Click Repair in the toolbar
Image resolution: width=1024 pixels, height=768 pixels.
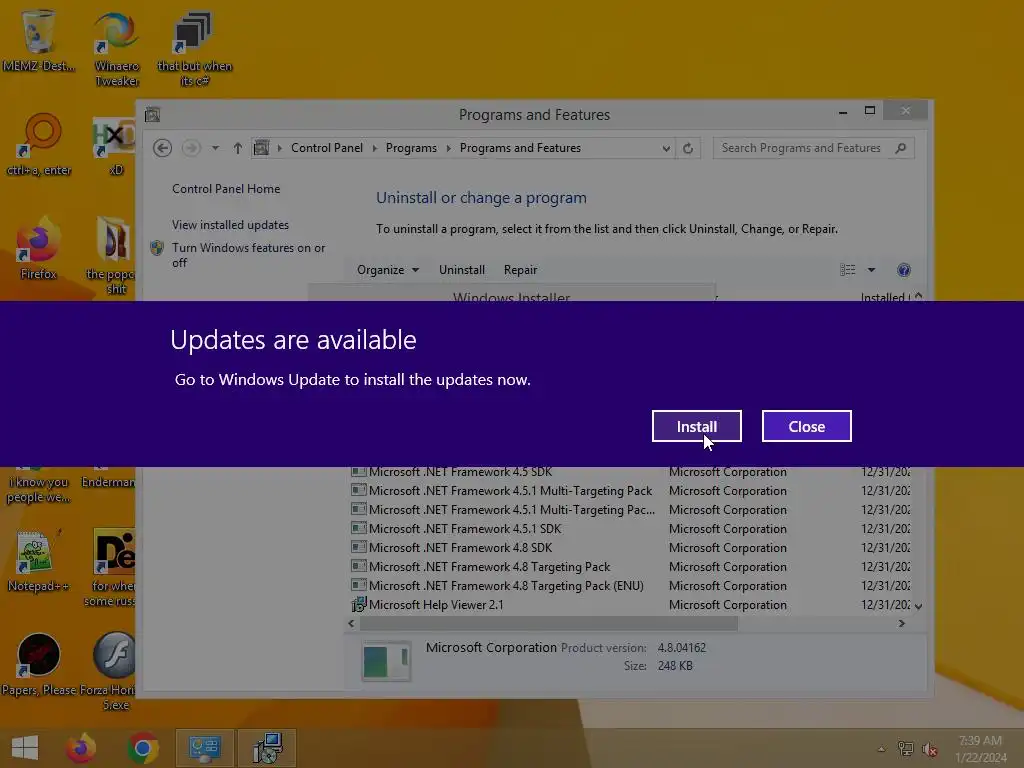(x=520, y=270)
